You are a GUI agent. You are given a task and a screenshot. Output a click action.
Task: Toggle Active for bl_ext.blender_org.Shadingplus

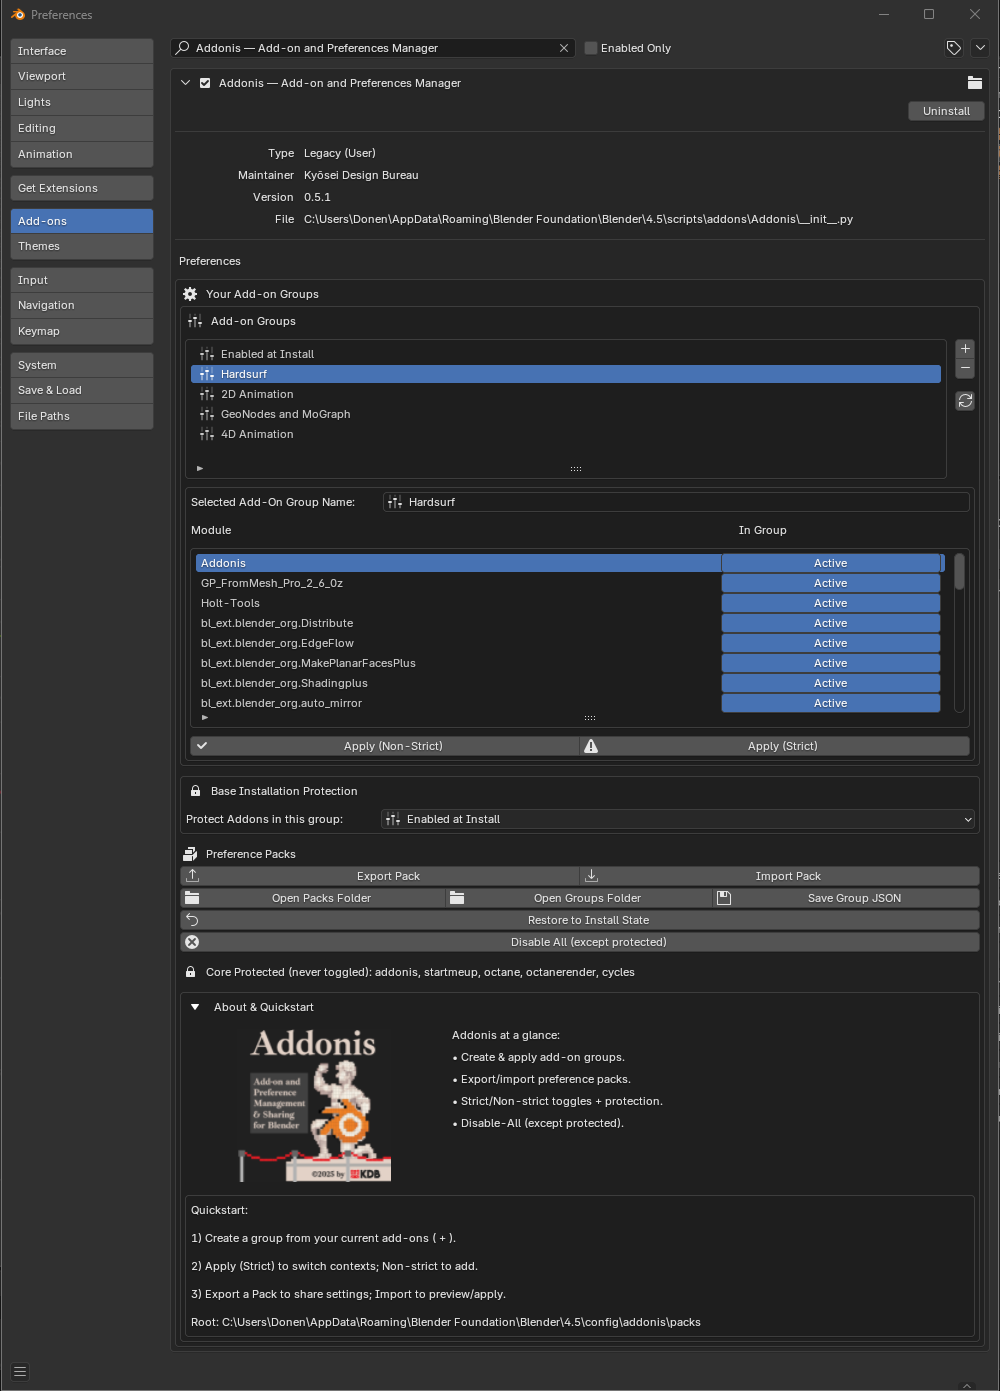(831, 683)
